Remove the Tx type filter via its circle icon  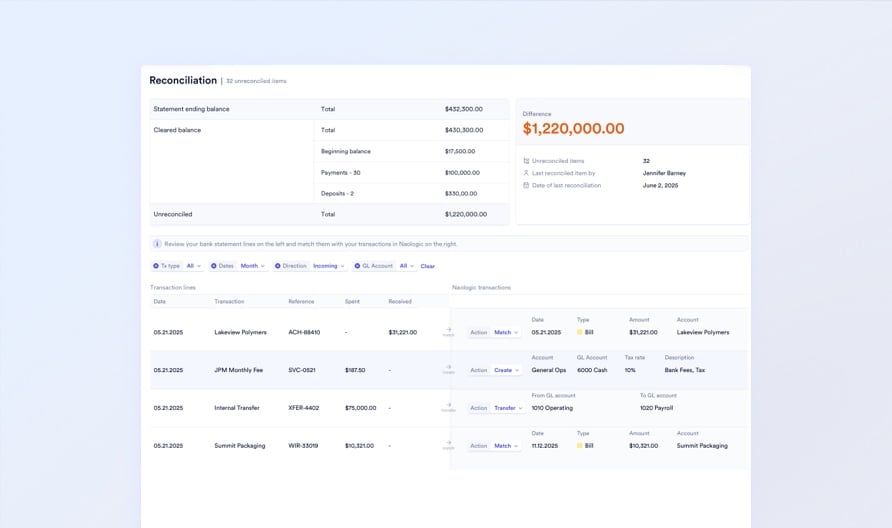point(156,266)
